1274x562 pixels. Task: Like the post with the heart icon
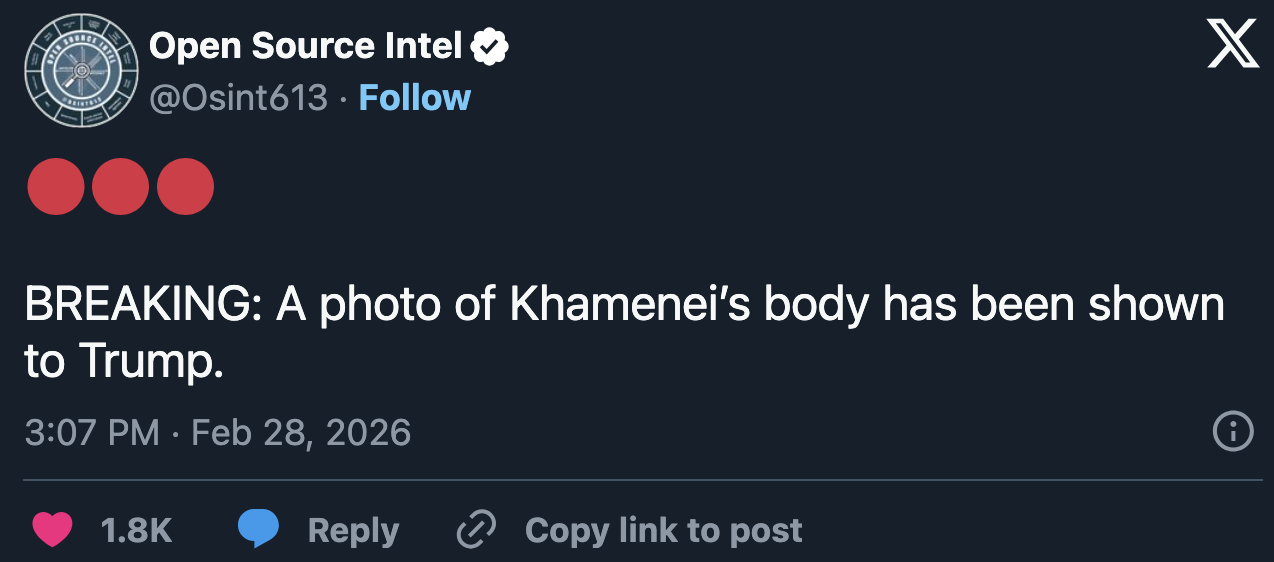point(52,530)
